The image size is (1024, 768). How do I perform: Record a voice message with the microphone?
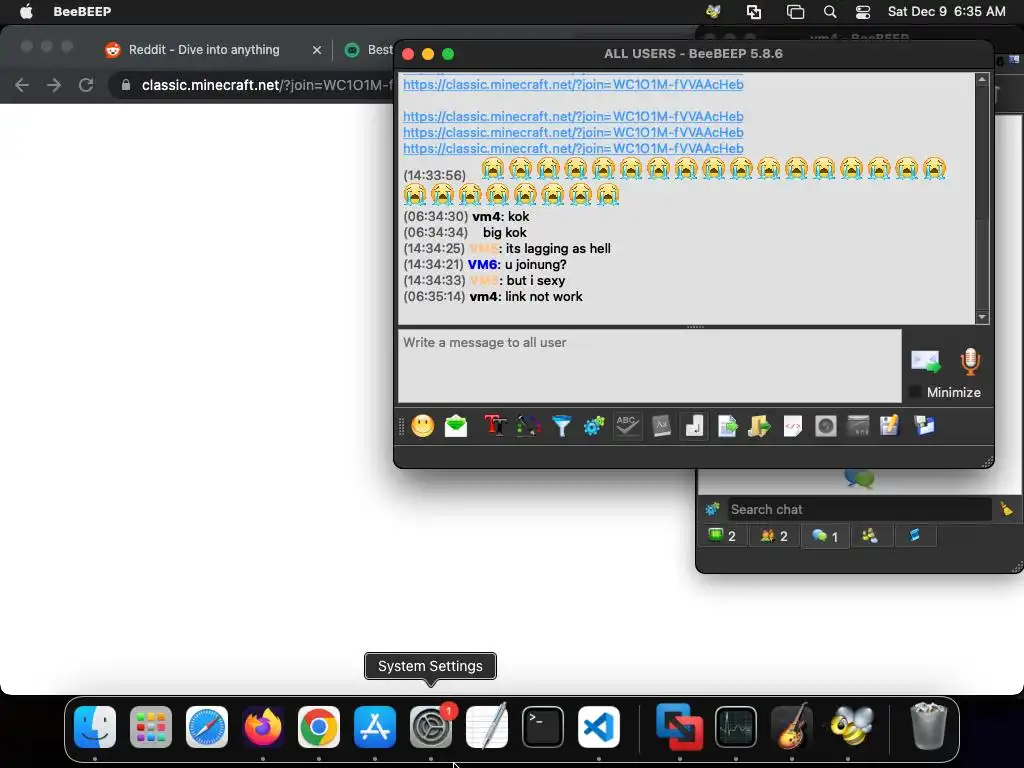[970, 361]
